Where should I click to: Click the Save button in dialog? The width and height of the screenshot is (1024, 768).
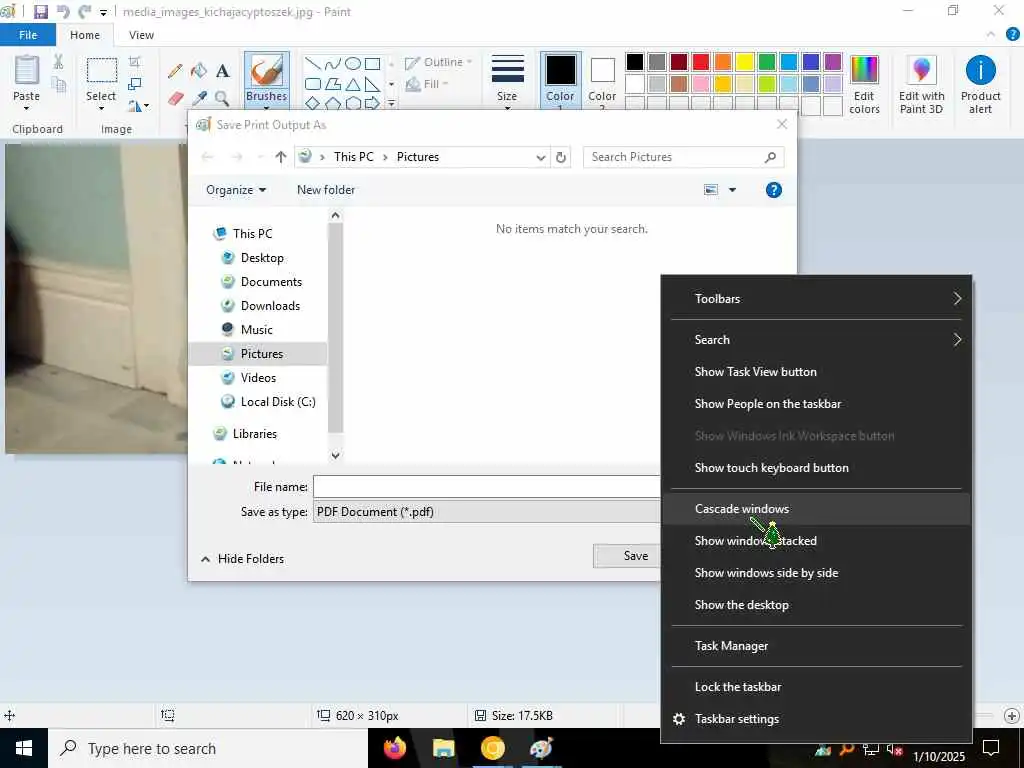click(x=627, y=556)
